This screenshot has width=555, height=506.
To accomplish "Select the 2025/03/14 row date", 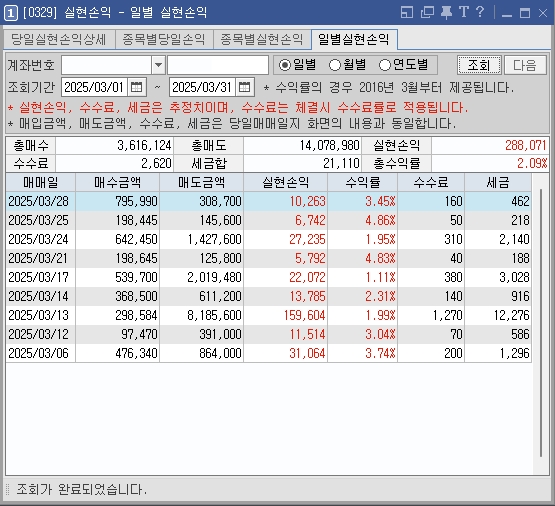I will [39, 296].
